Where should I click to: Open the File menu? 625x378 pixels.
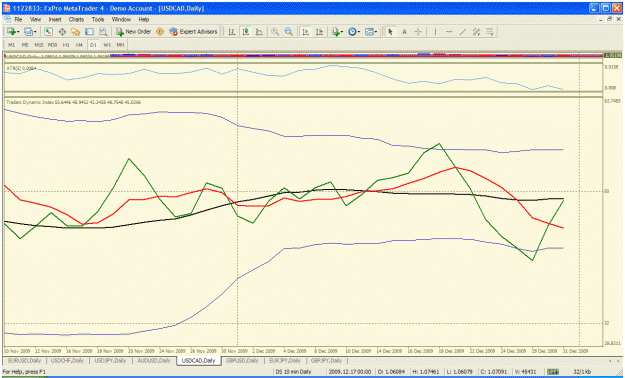coord(18,19)
